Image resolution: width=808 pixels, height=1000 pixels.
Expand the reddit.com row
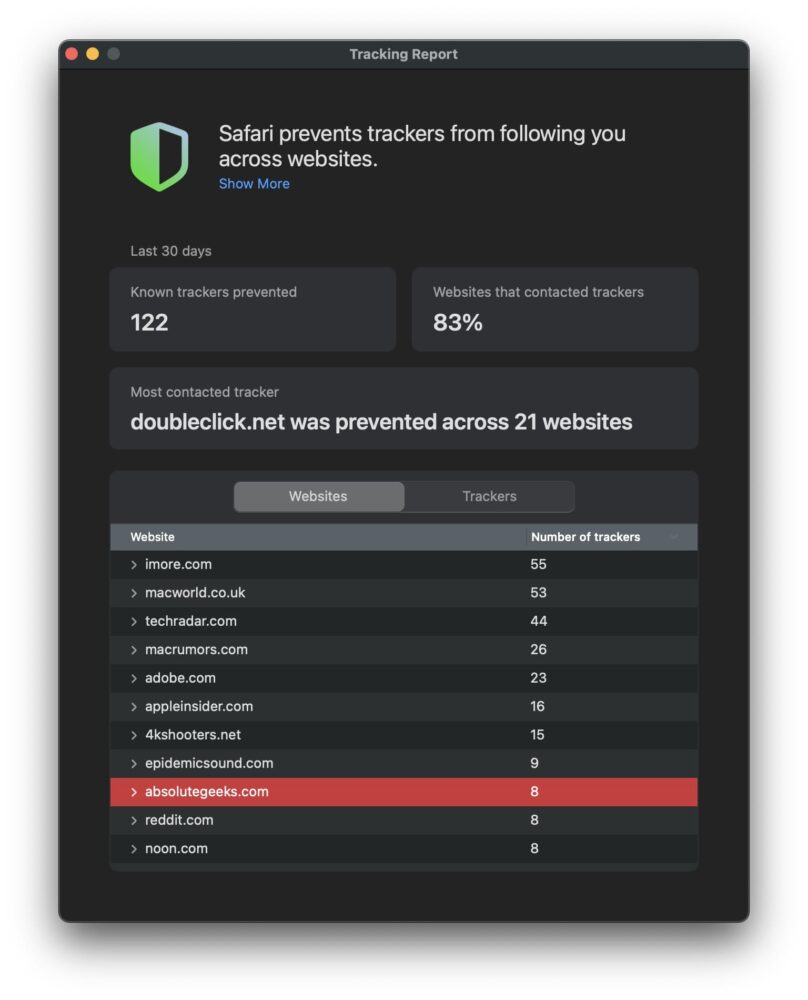point(134,820)
